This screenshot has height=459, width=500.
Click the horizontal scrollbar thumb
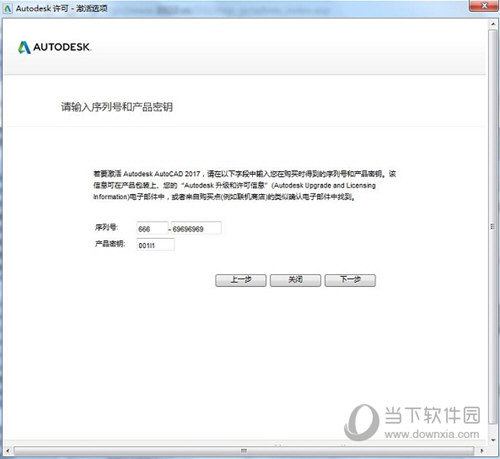244,451
